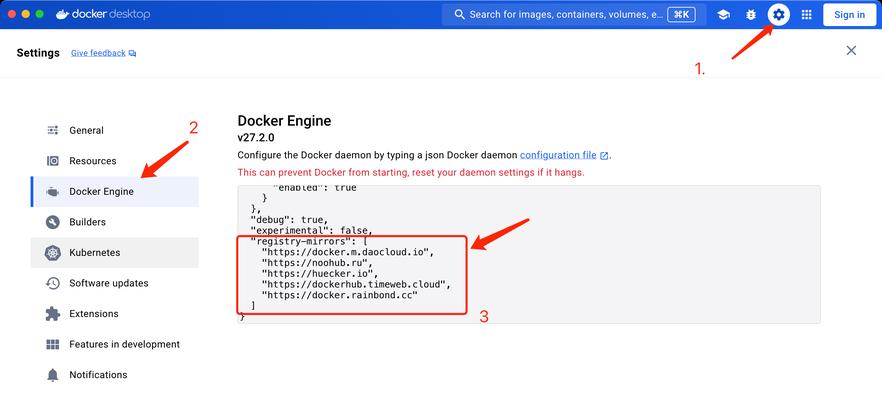Click the ⌘K shortcut badge
Image resolution: width=882 pixels, height=400 pixels.
pos(681,15)
